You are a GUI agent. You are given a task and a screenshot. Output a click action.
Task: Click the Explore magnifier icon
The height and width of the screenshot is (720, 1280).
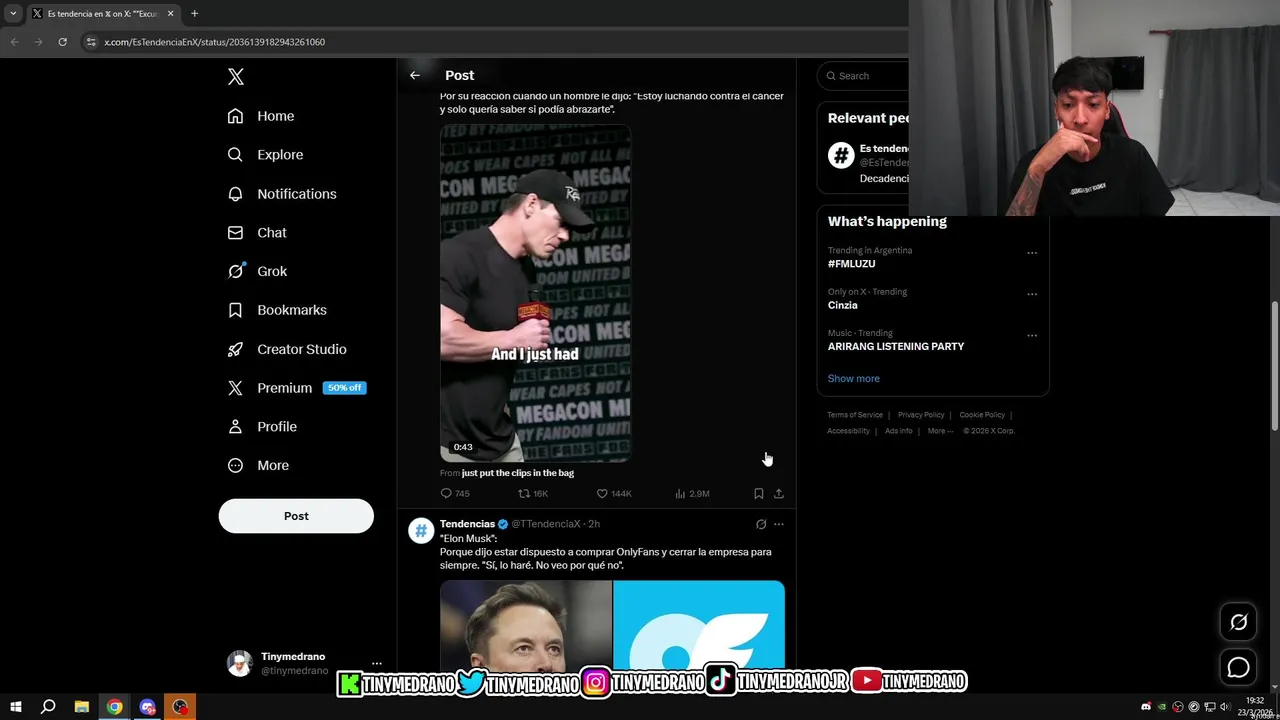tap(235, 155)
